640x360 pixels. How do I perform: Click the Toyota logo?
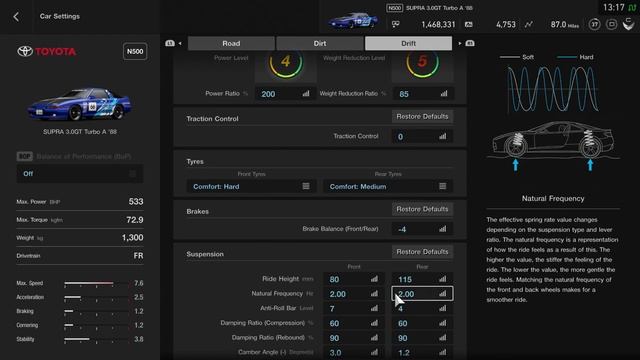point(47,51)
